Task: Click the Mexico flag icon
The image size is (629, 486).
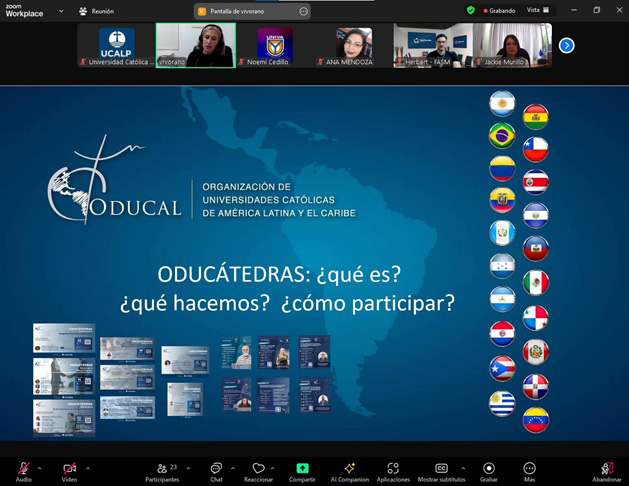Action: [x=536, y=282]
